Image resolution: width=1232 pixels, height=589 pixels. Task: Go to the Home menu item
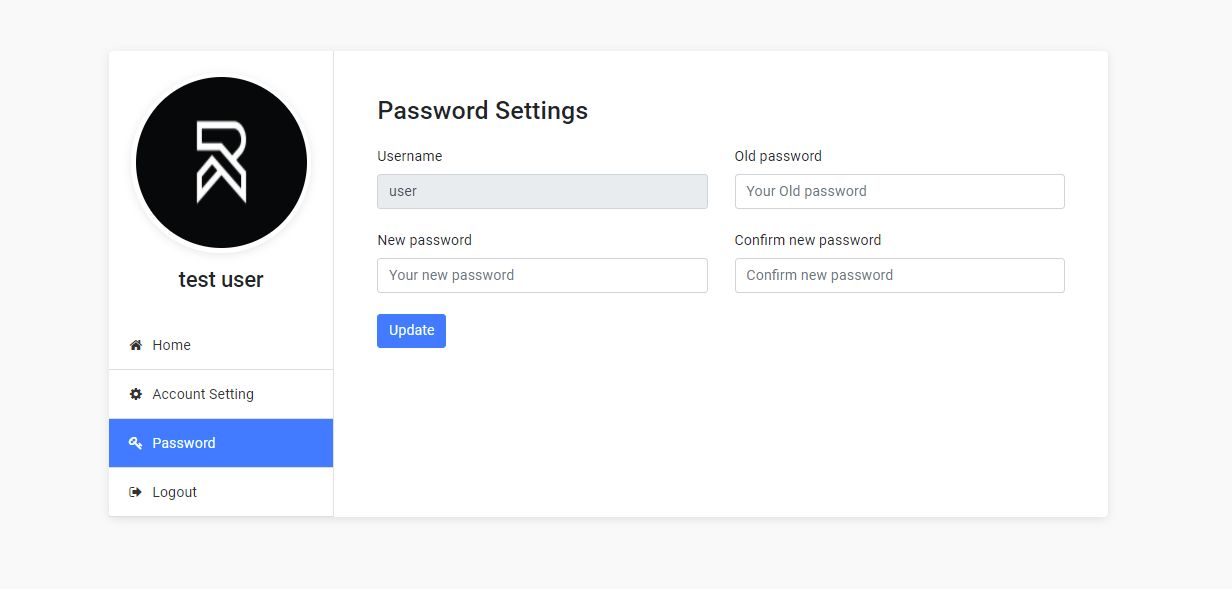172,345
